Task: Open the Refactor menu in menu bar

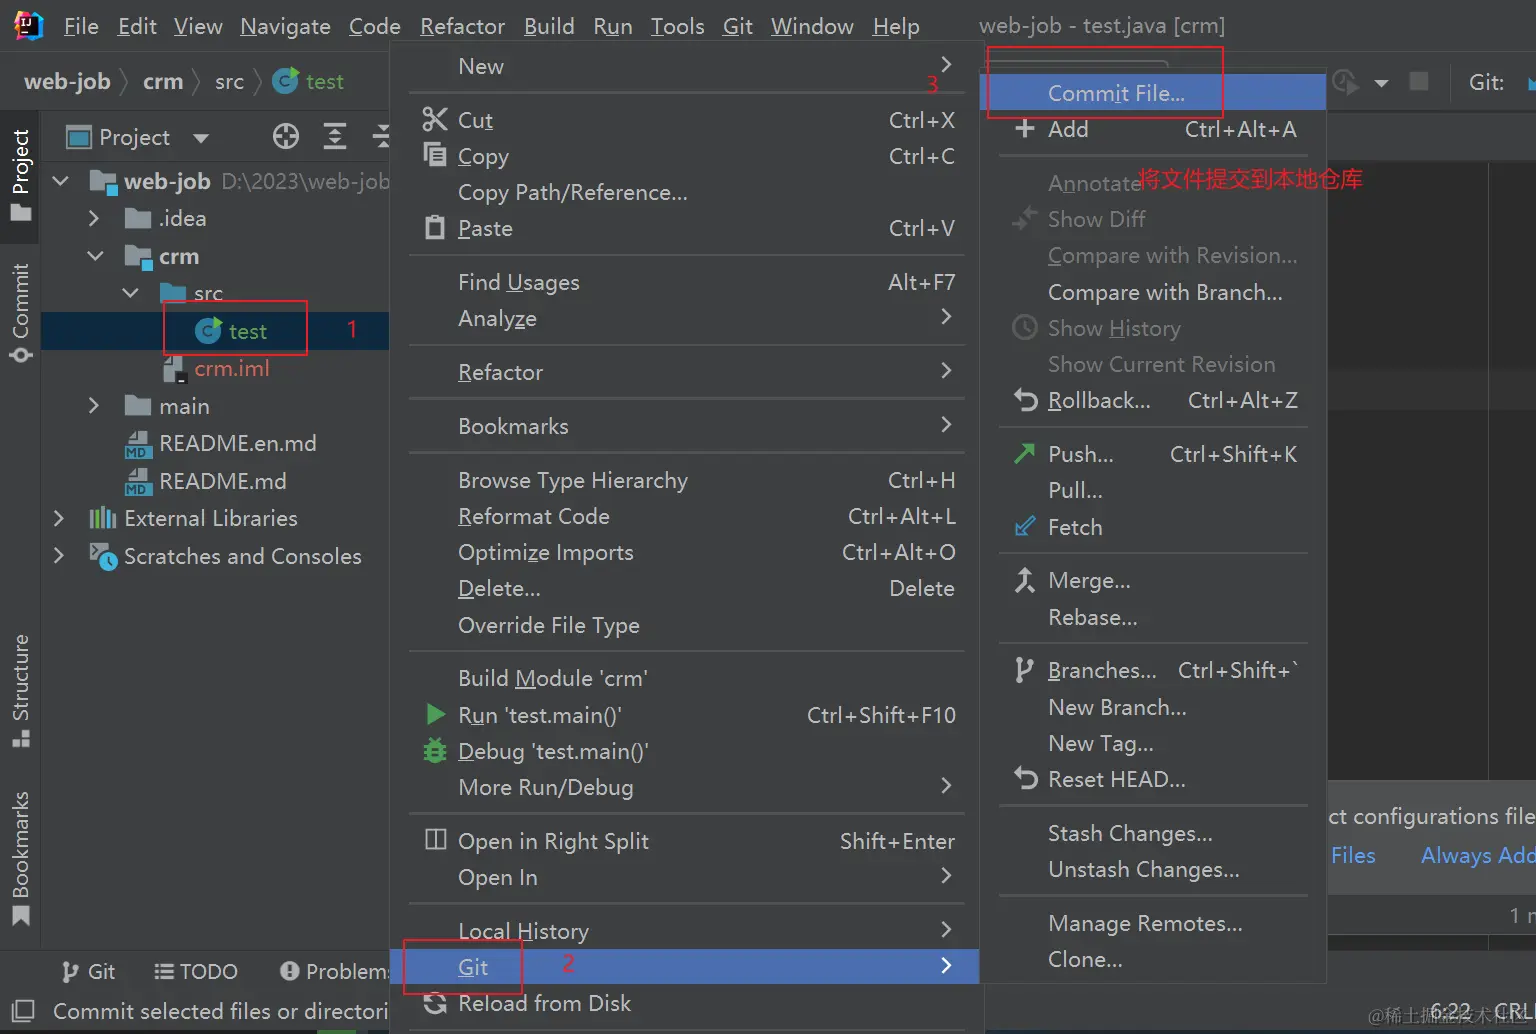Action: pyautogui.click(x=462, y=26)
